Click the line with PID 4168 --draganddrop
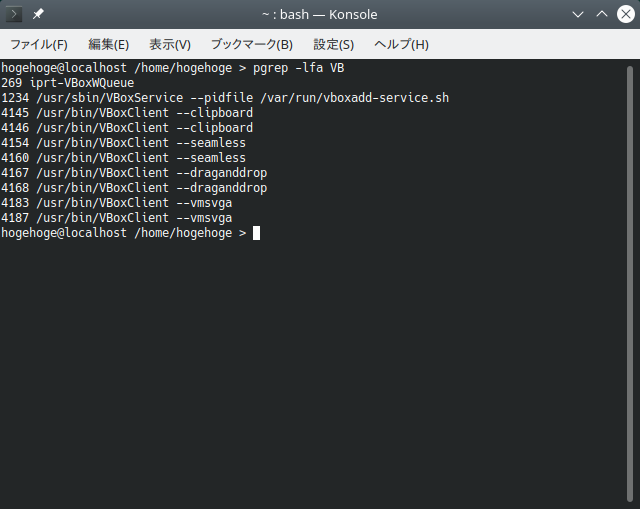Screen dimensions: 640x509 (x=134, y=188)
